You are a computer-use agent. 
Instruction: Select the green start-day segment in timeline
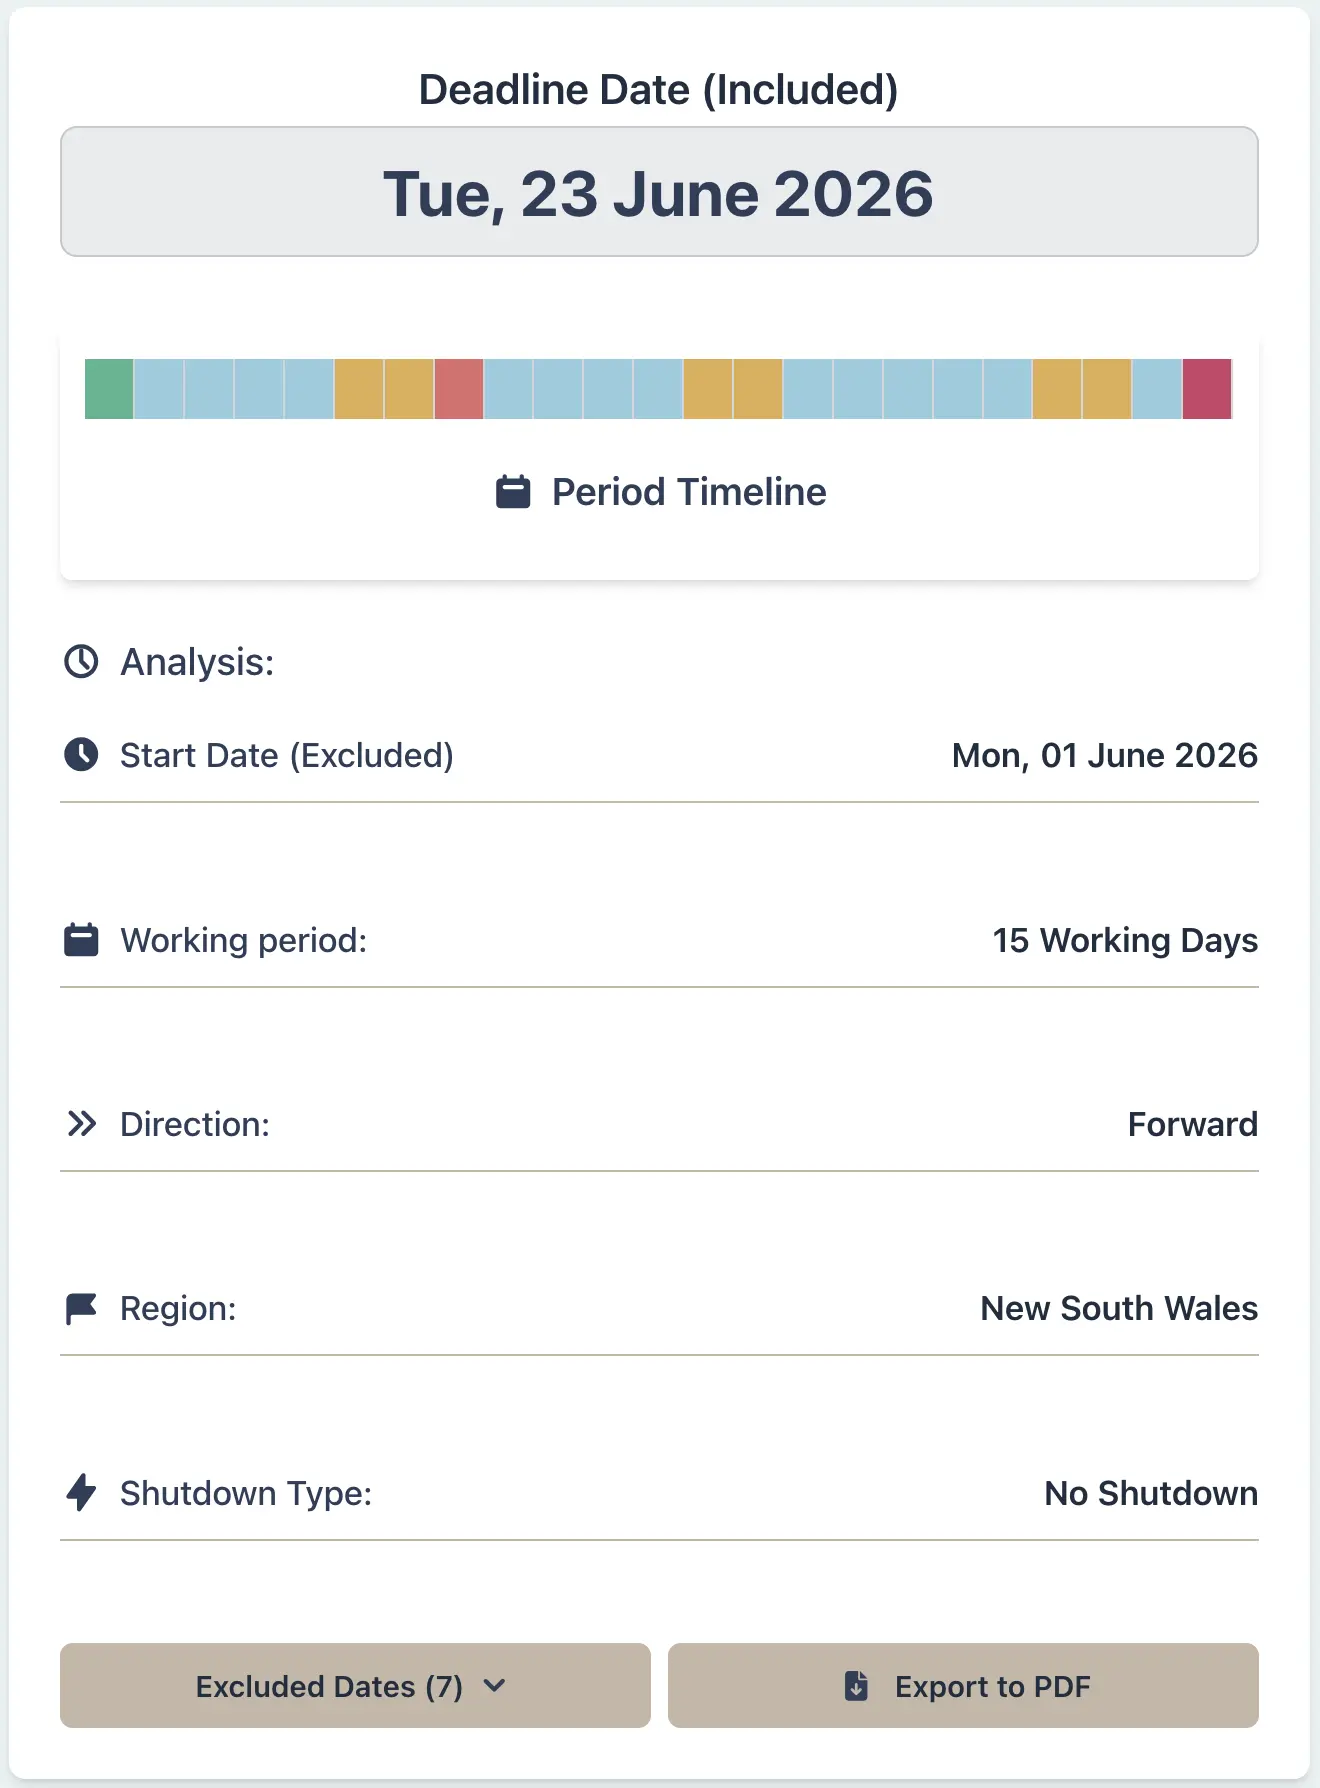(109, 389)
